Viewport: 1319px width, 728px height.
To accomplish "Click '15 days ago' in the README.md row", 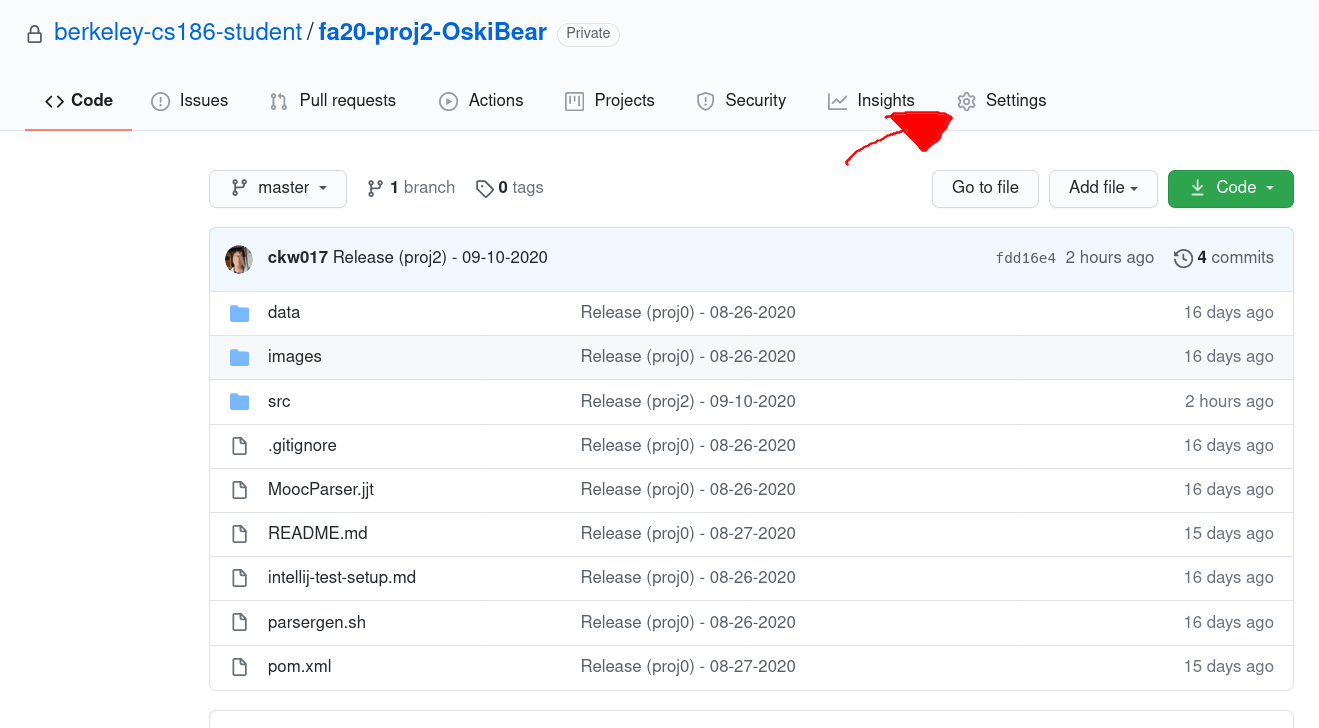I will (1229, 534).
